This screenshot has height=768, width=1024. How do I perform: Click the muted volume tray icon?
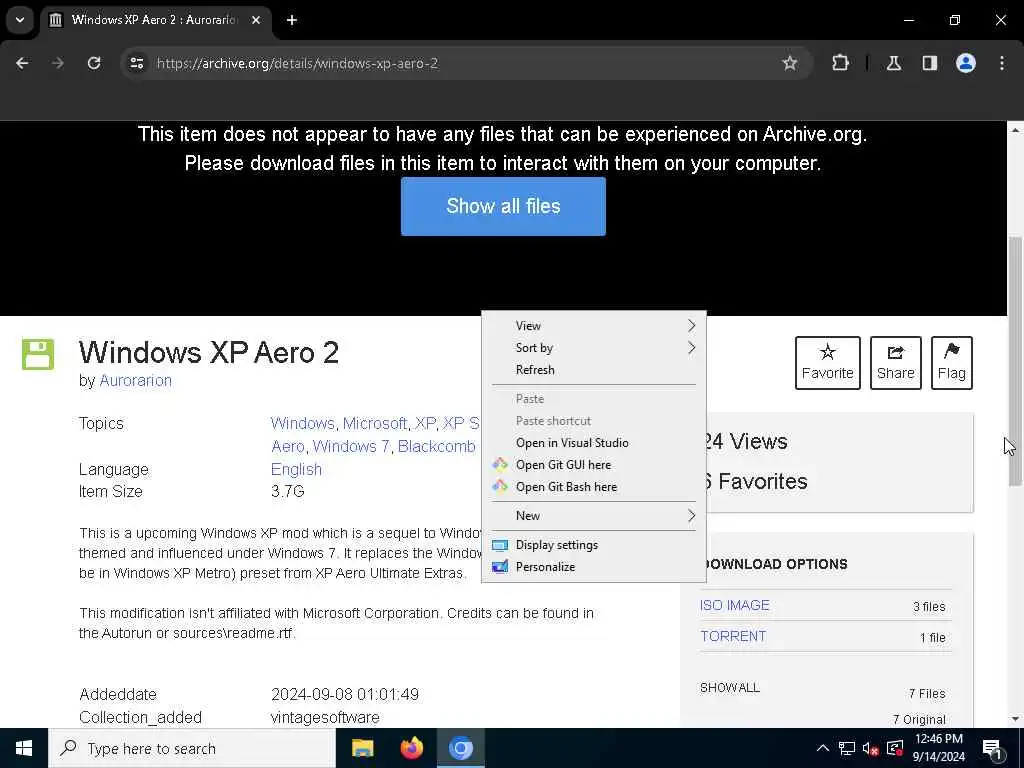(871, 748)
